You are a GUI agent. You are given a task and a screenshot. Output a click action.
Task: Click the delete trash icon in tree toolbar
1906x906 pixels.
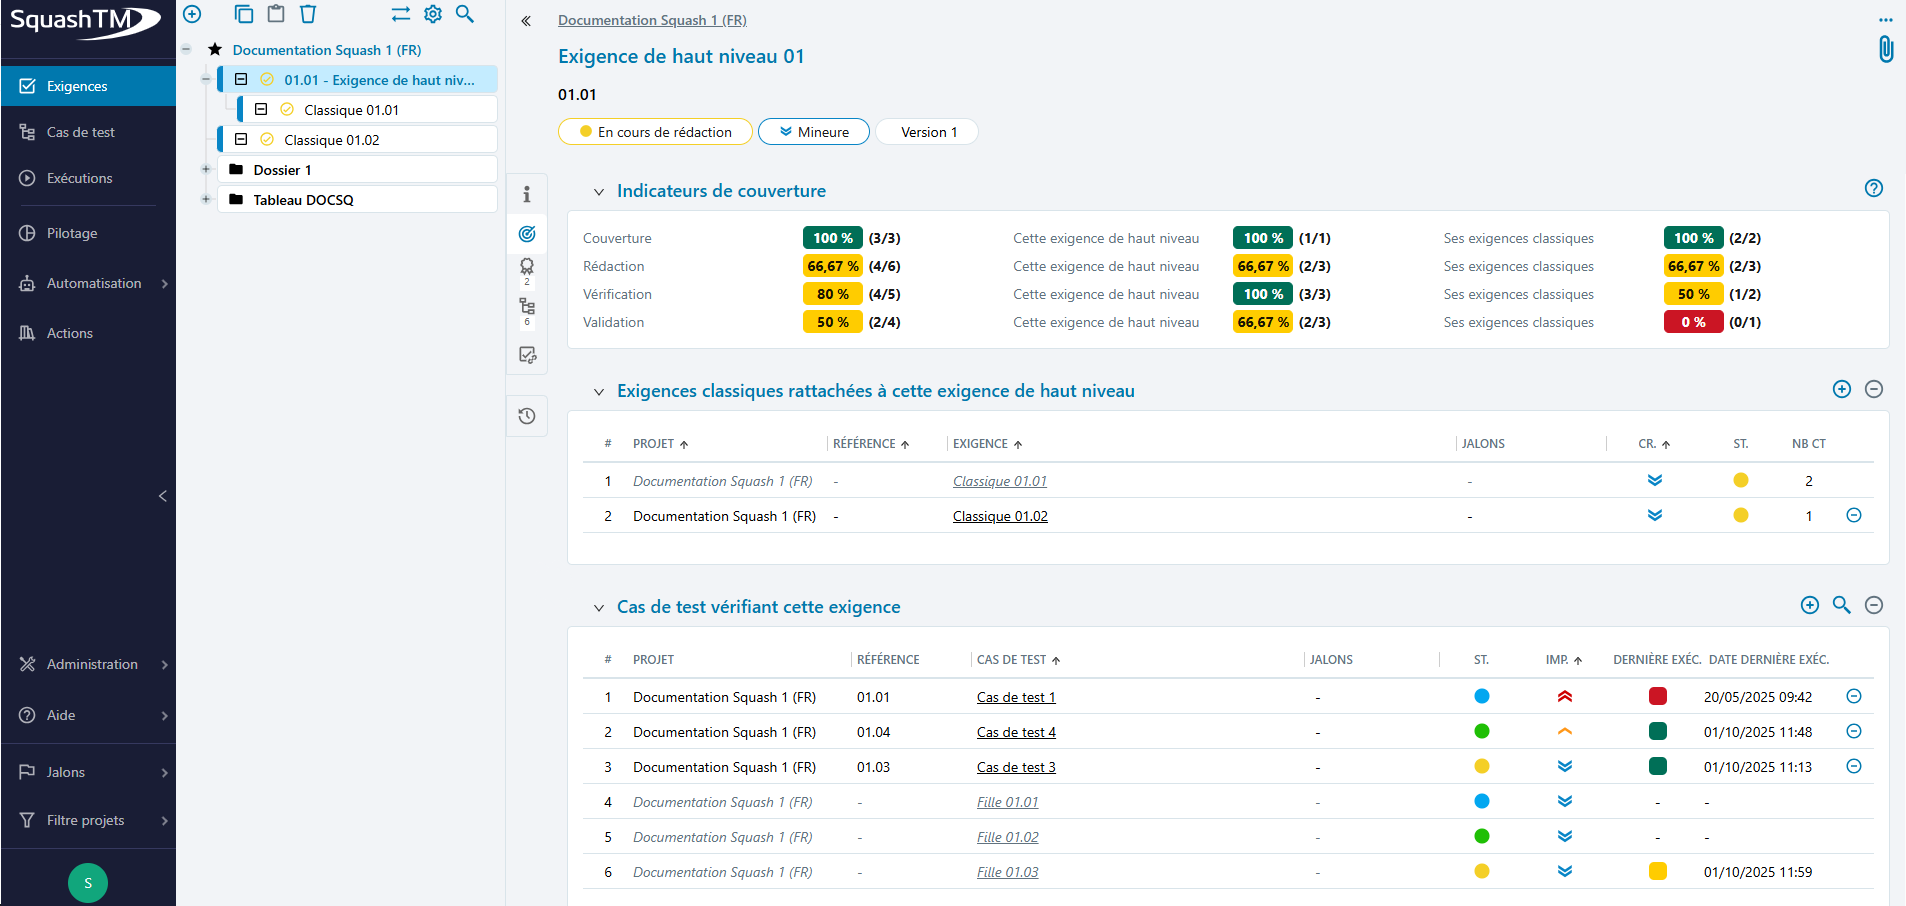(x=308, y=14)
